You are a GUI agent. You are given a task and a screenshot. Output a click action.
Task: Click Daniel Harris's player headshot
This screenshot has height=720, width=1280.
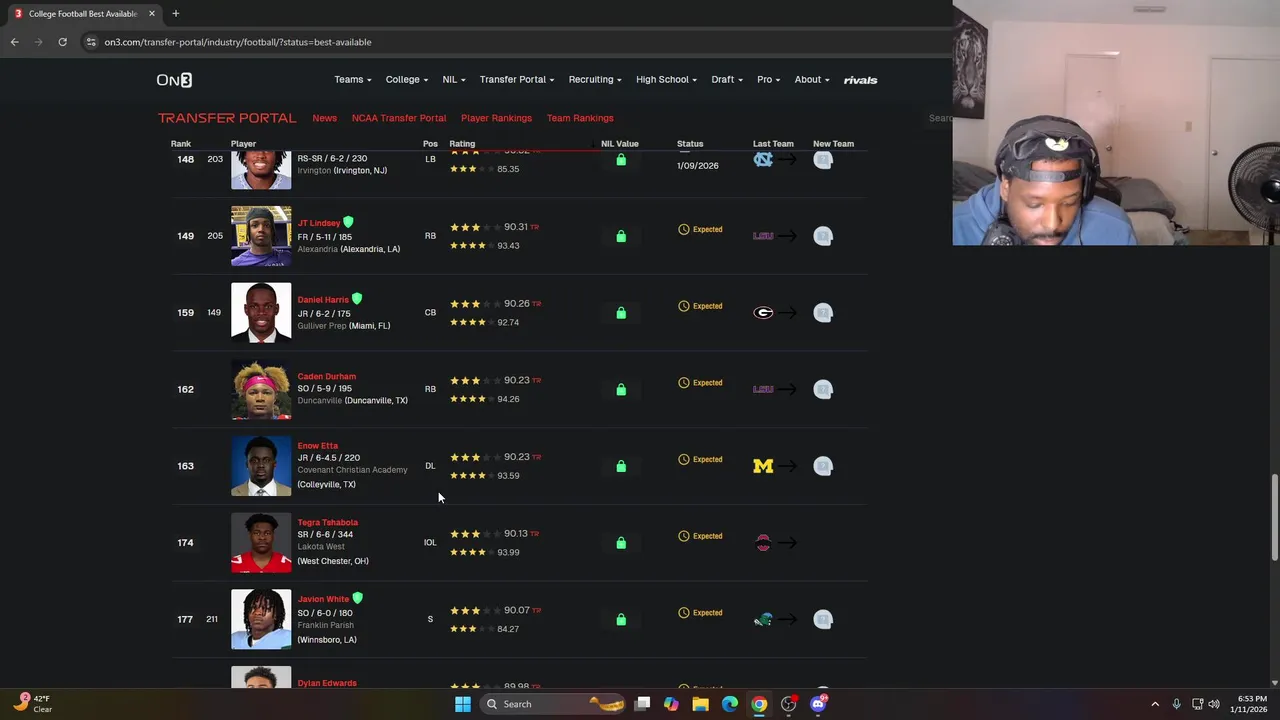(261, 313)
